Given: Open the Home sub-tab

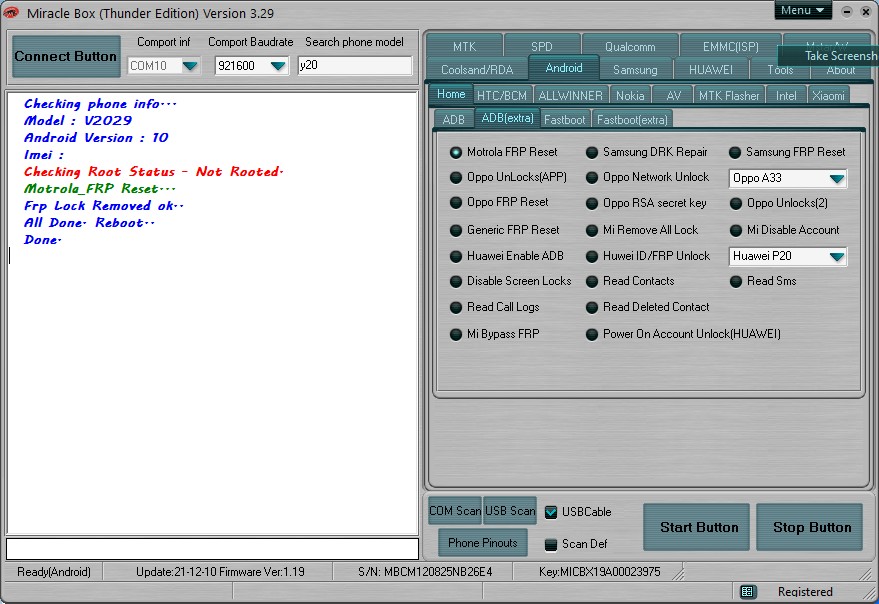Looking at the screenshot, I should click(451, 94).
